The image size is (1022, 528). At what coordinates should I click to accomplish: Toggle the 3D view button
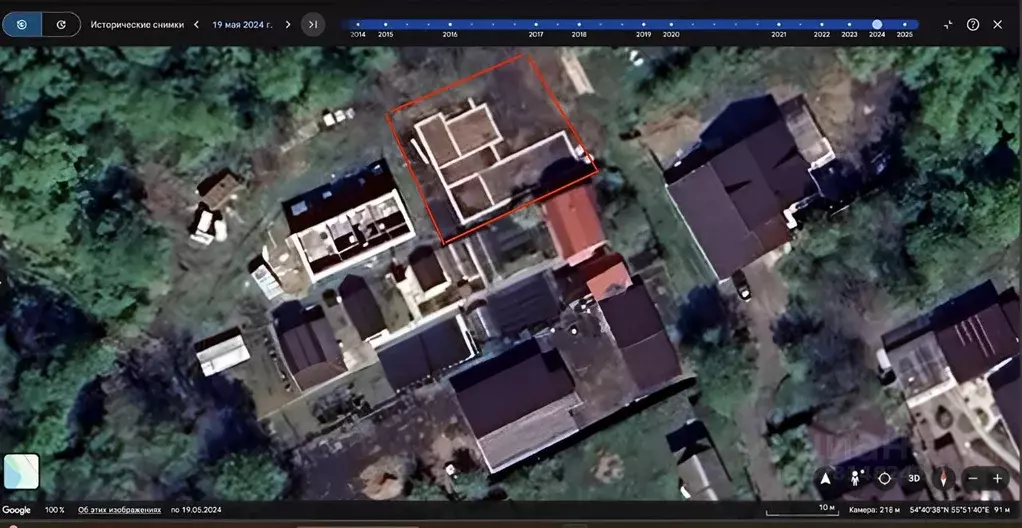coord(913,478)
